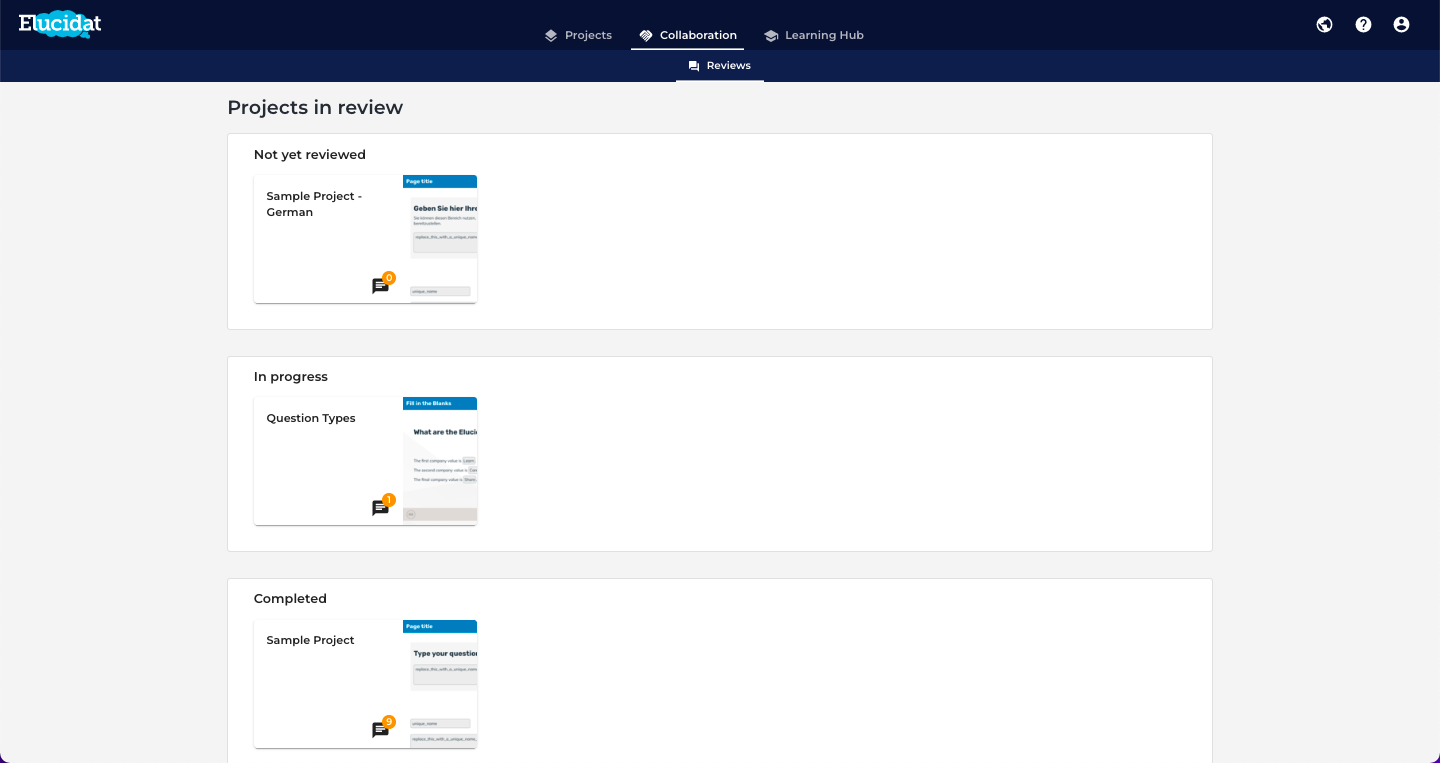This screenshot has width=1440, height=763.
Task: Click the completed Sample Project preview thumbnail
Action: [440, 683]
